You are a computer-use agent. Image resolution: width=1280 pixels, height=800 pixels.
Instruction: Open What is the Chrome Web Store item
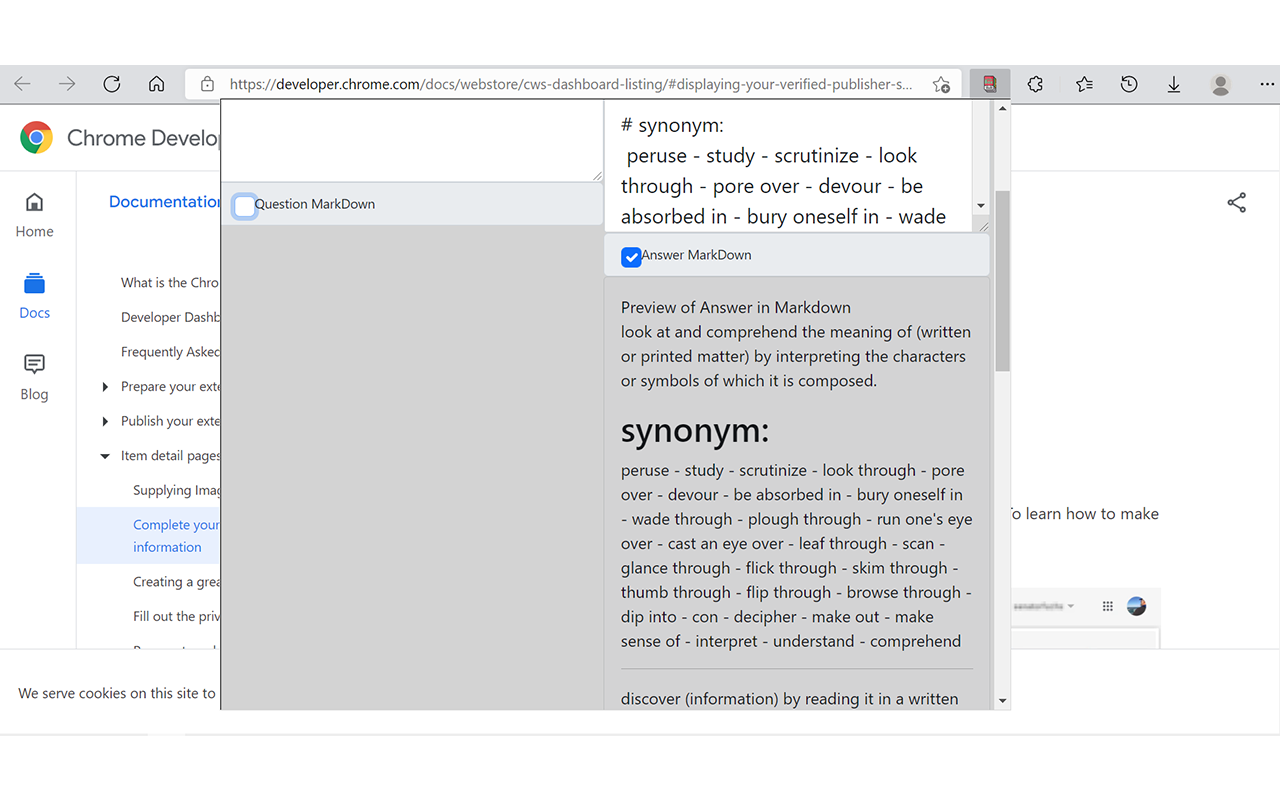coord(170,283)
